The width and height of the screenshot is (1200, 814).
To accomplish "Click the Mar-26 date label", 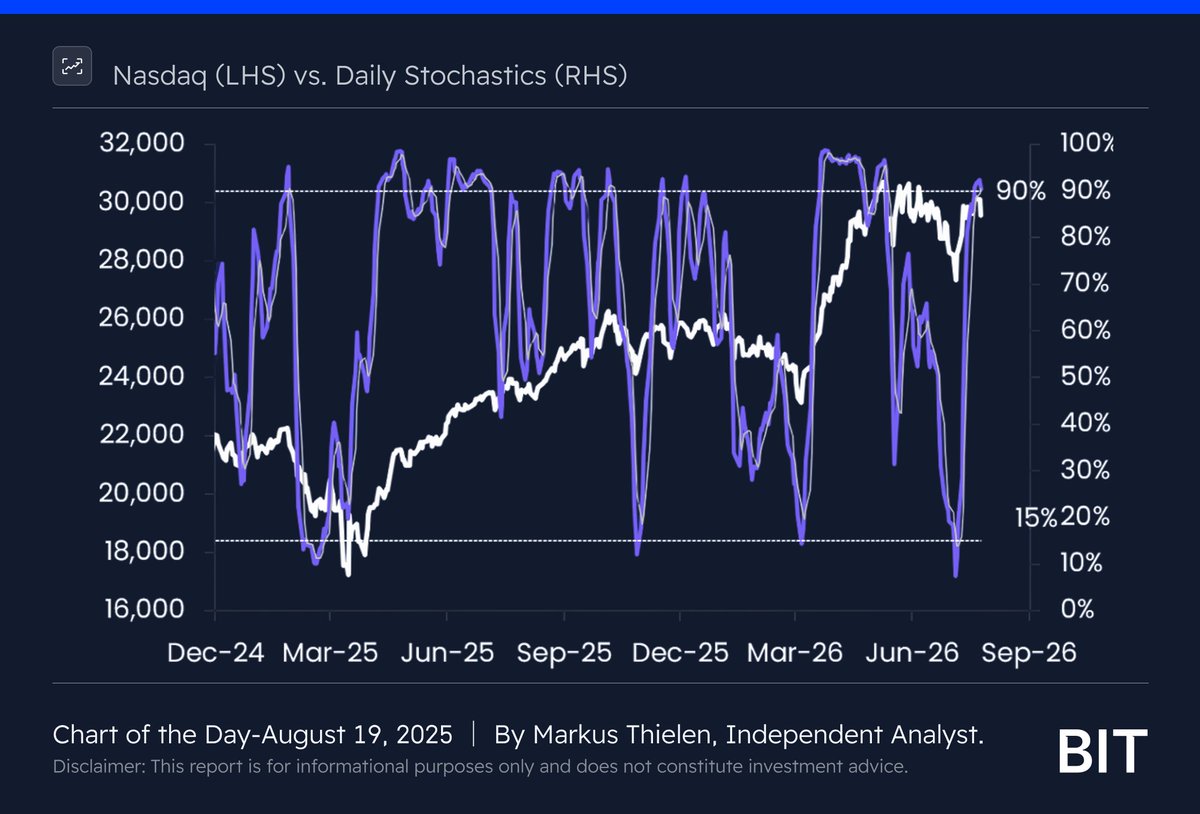I will point(795,653).
